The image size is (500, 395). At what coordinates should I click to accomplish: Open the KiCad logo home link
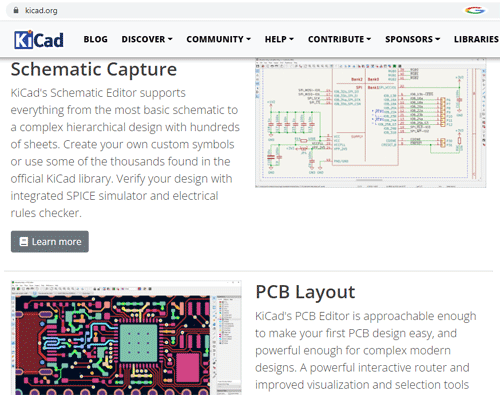39,40
